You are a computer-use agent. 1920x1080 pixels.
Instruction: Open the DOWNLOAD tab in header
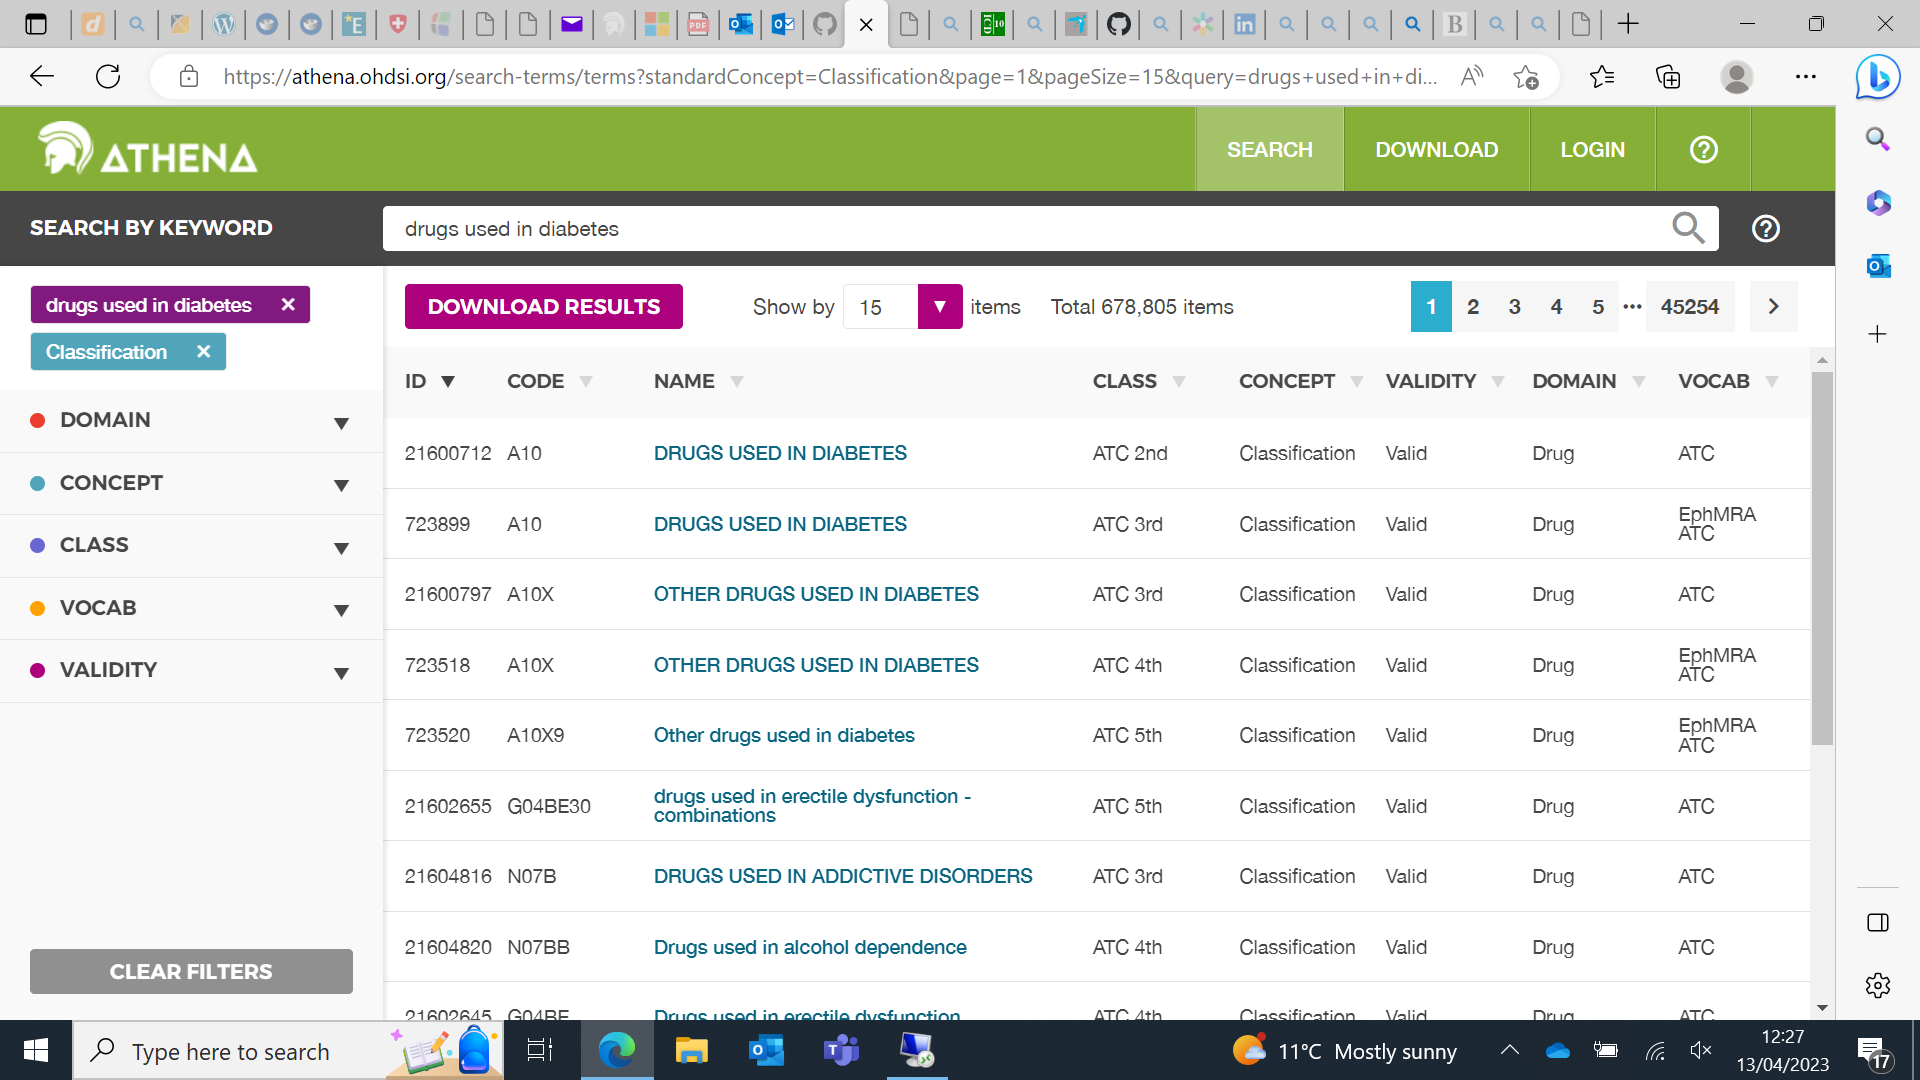point(1436,150)
